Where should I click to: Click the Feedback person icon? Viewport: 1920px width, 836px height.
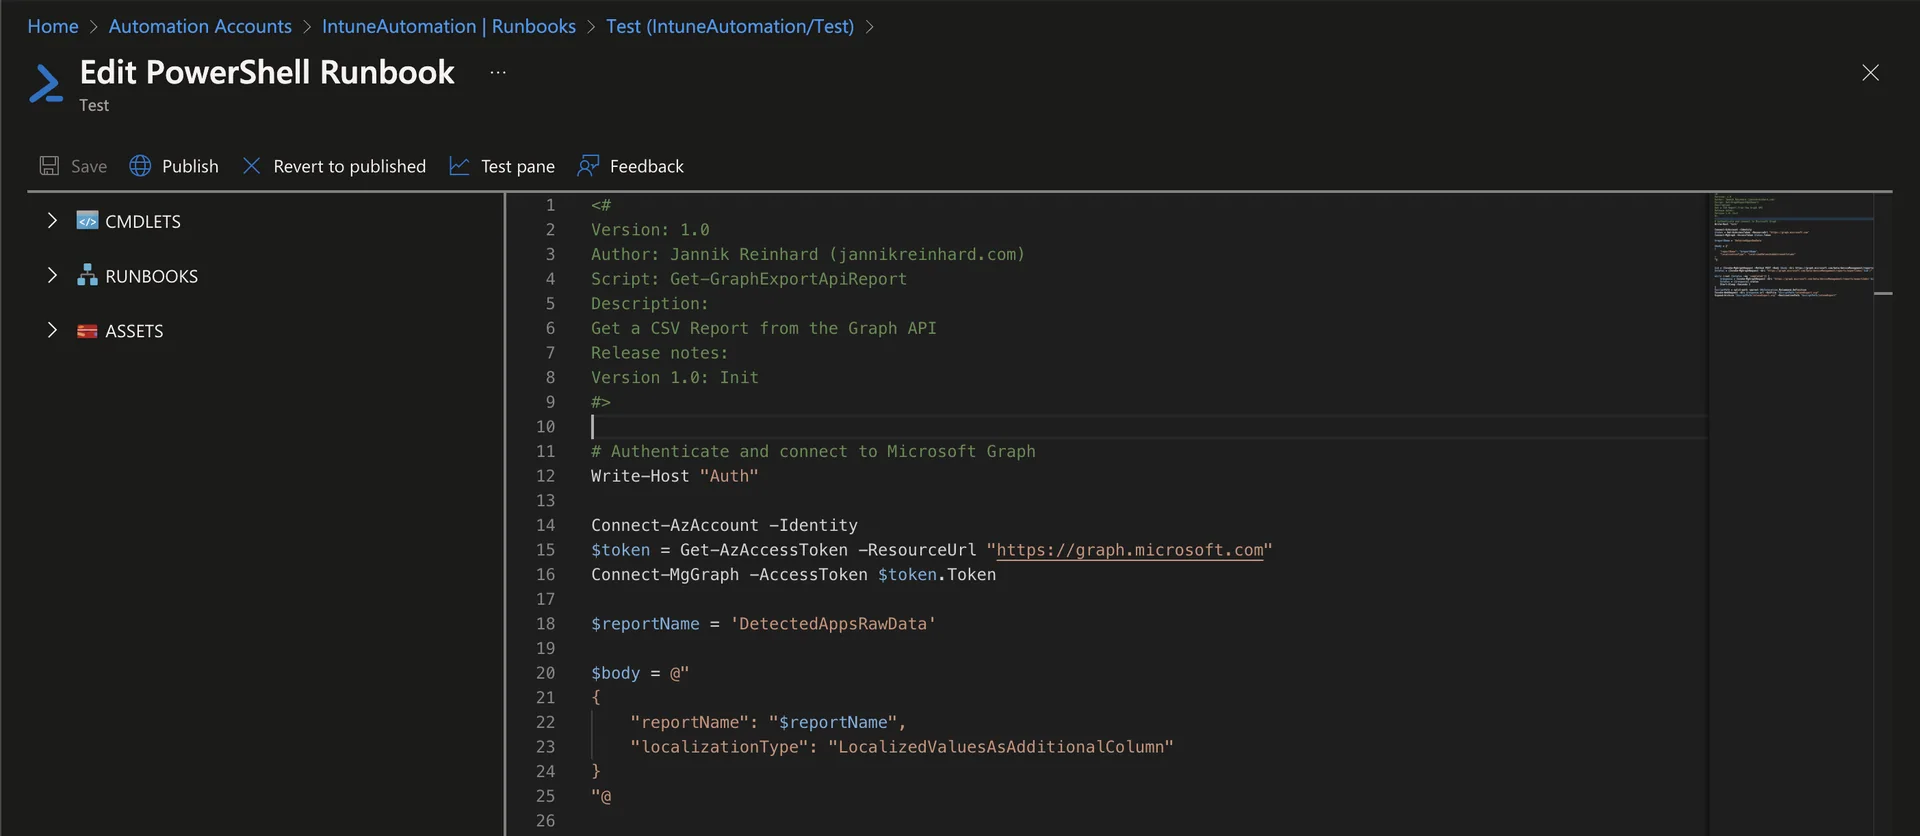point(588,166)
